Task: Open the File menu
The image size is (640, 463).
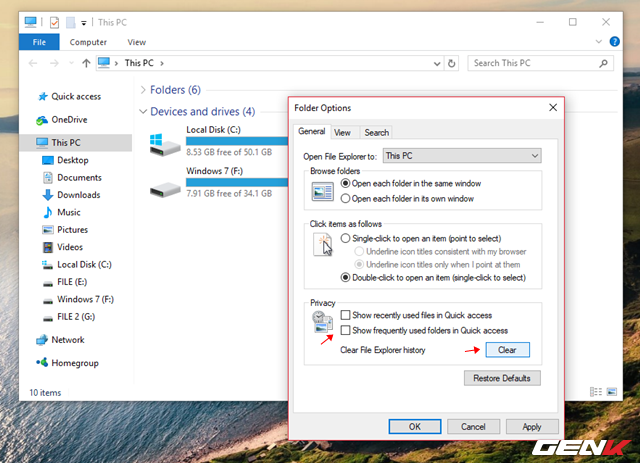Action: (39, 42)
